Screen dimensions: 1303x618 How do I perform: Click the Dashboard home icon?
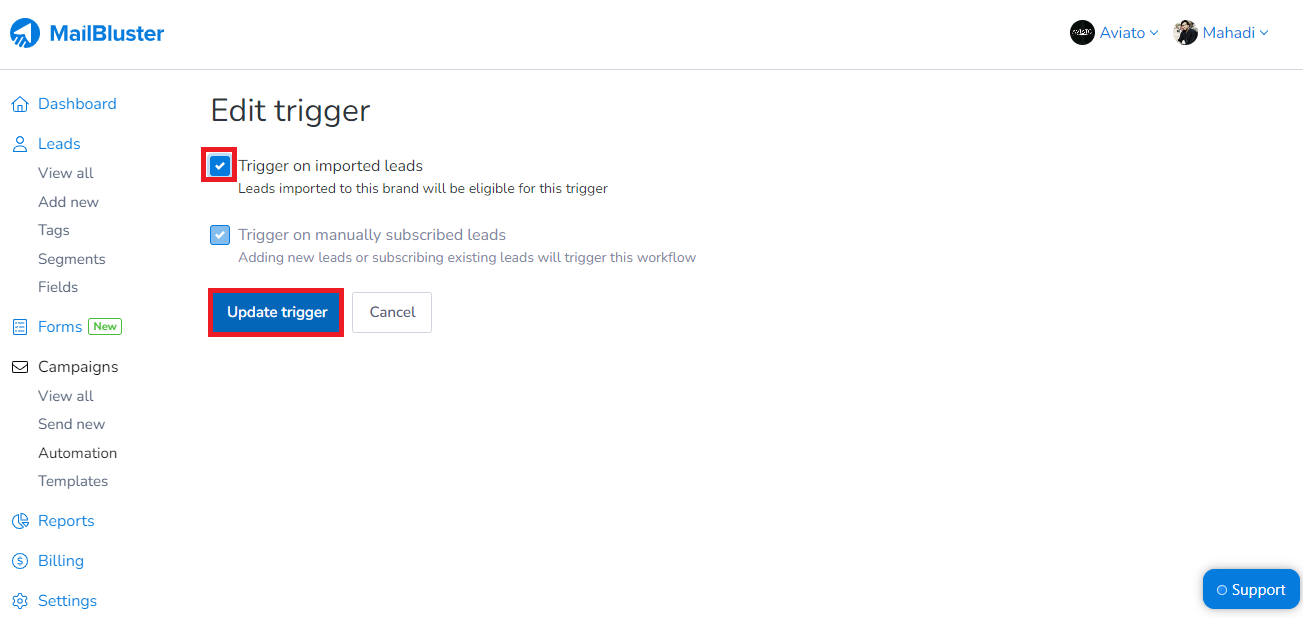pyautogui.click(x=20, y=103)
